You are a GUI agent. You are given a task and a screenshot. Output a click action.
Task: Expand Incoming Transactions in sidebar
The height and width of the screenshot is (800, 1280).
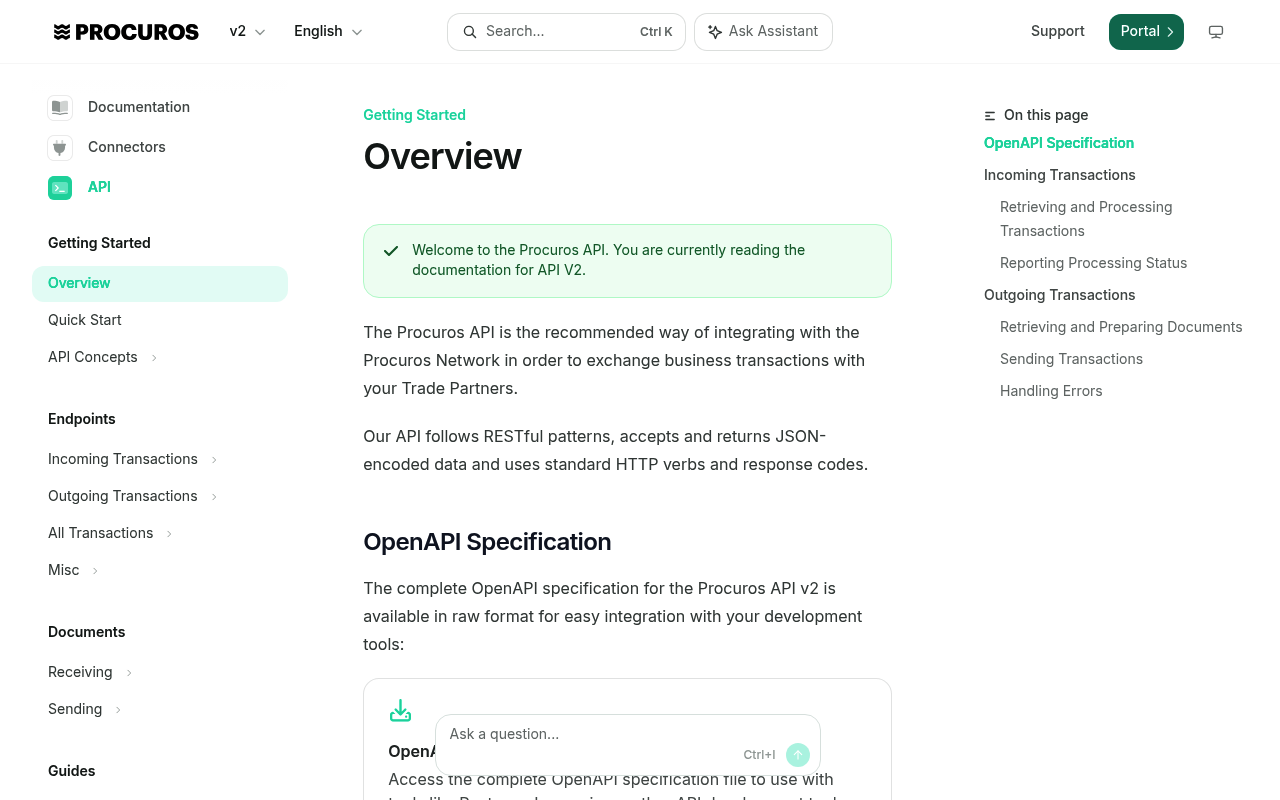(x=214, y=460)
